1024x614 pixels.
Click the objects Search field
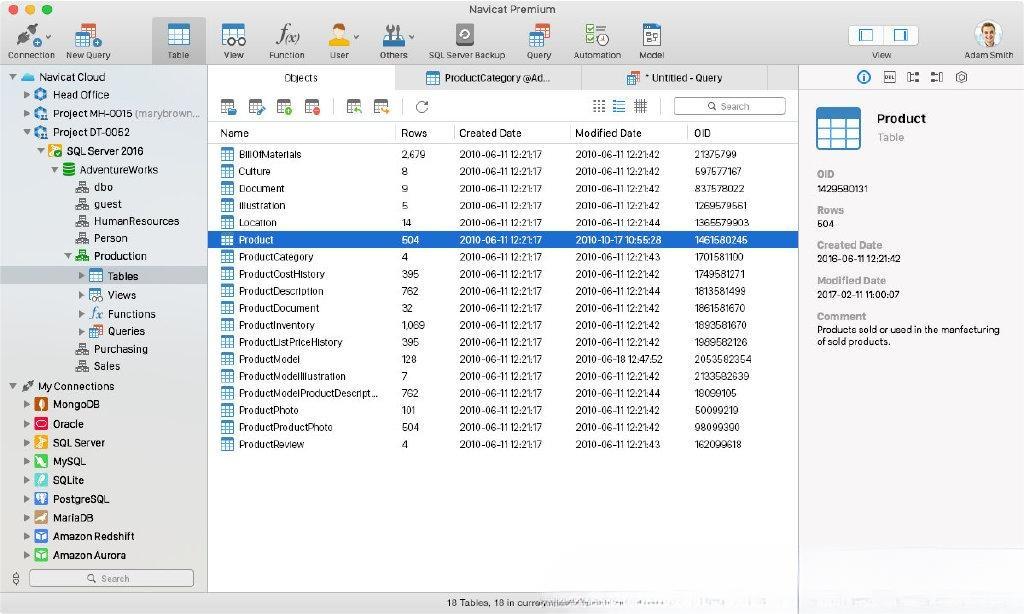tap(729, 106)
